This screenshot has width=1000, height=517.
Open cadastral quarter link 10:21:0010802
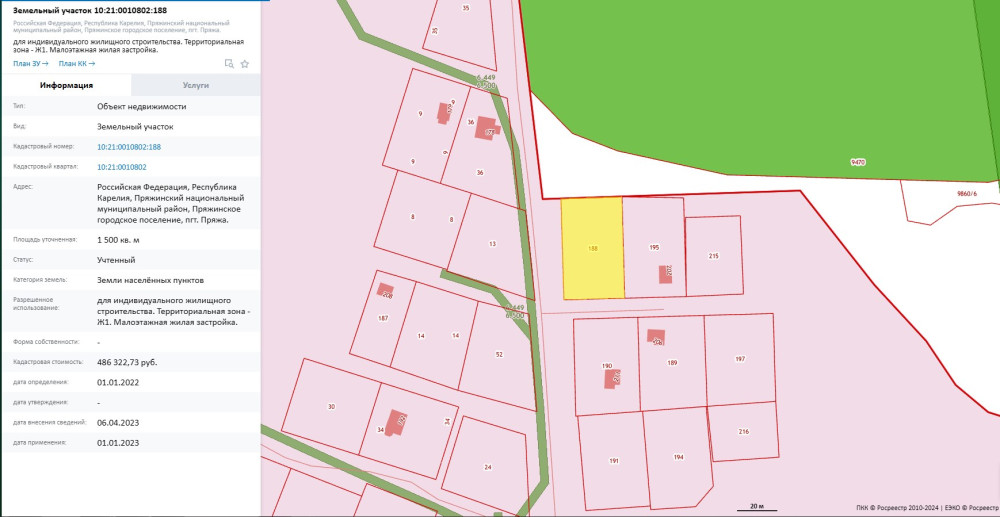121,167
